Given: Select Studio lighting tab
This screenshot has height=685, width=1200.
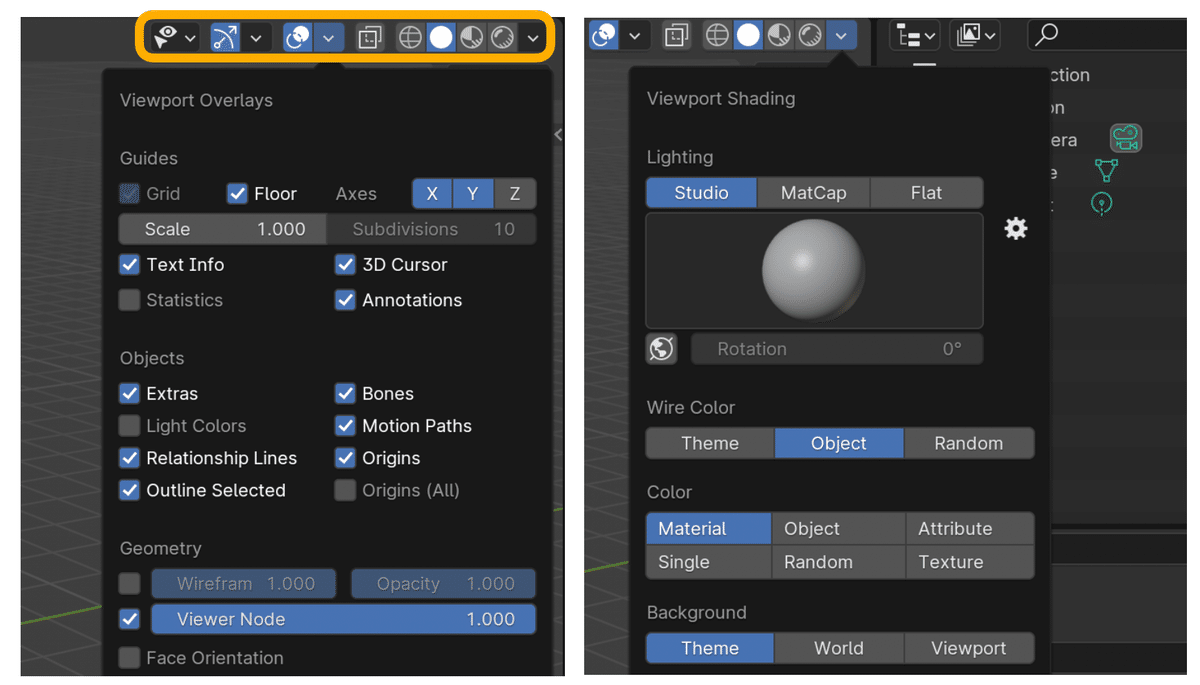Looking at the screenshot, I should click(x=701, y=193).
